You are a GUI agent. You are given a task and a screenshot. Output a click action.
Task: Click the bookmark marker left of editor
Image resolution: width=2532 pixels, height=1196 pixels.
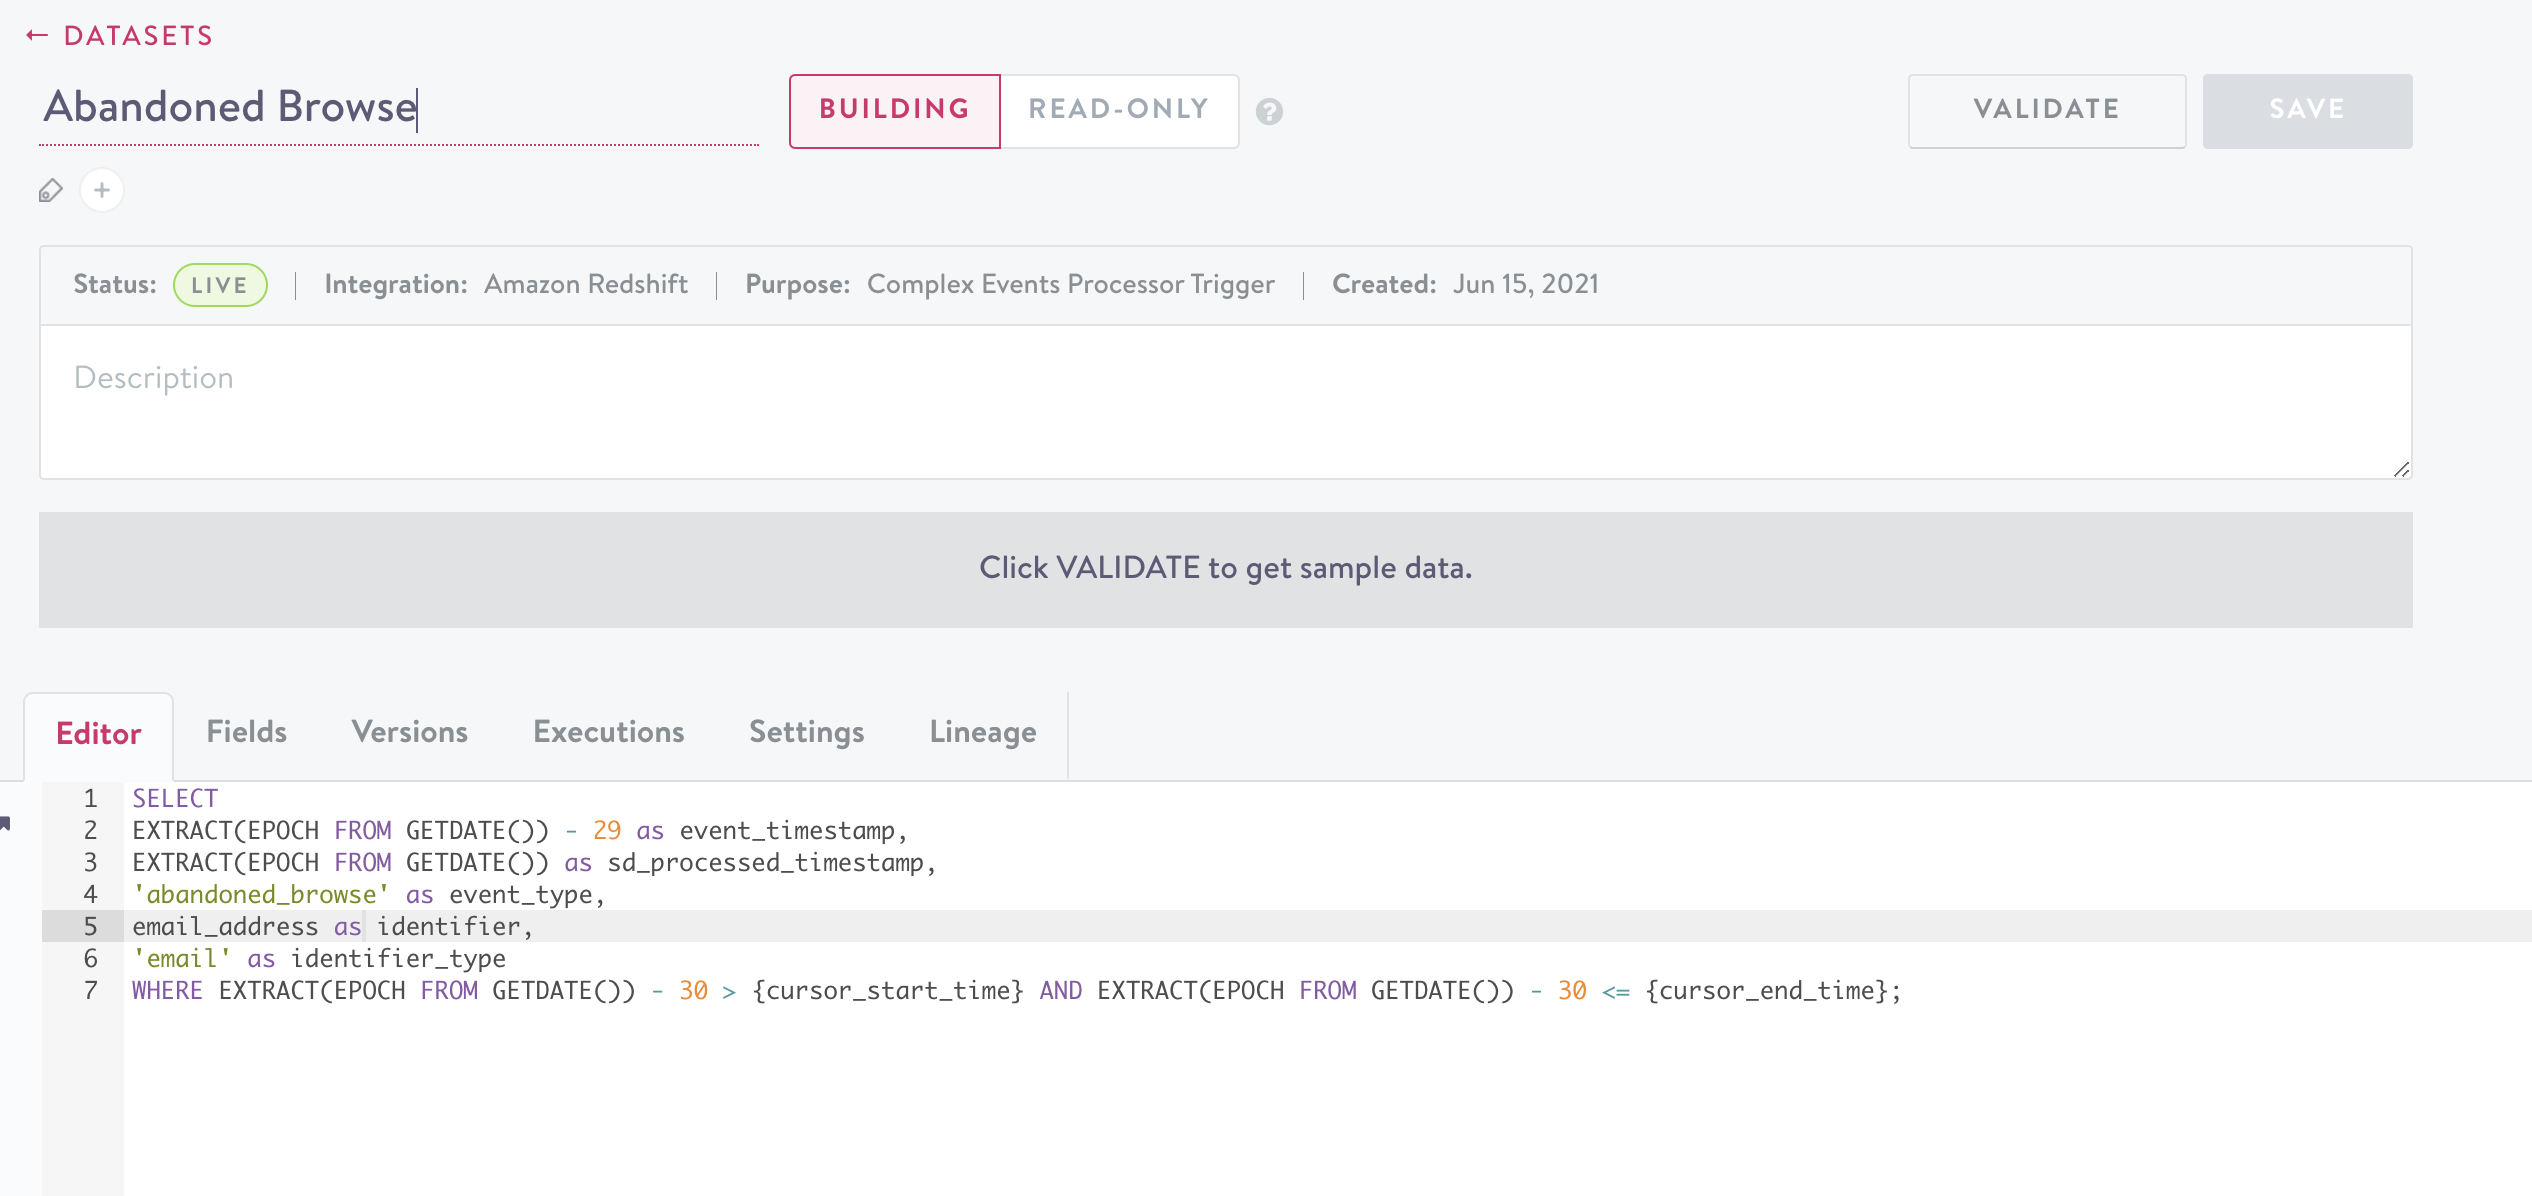[x=6, y=823]
